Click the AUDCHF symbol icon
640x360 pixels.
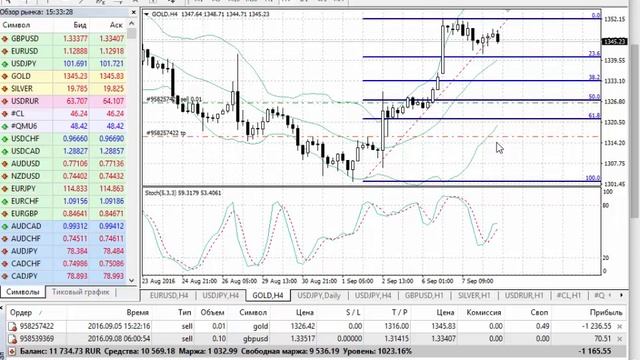pyautogui.click(x=5, y=238)
